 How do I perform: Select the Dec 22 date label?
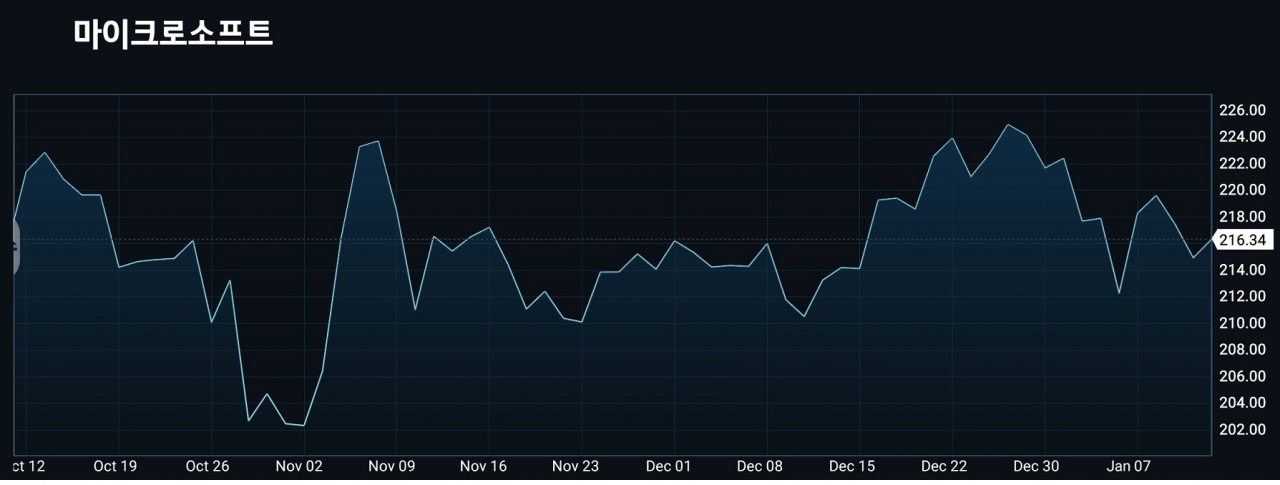pos(945,466)
